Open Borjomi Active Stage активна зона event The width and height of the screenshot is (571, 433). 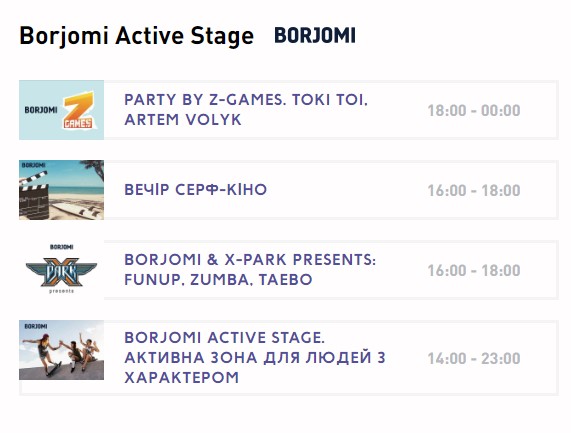255,358
